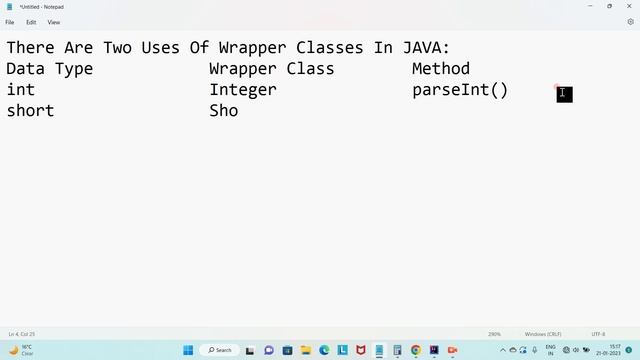Viewport: 640px width, 360px height.
Task: Open the notification center badge
Action: [x=629, y=350]
